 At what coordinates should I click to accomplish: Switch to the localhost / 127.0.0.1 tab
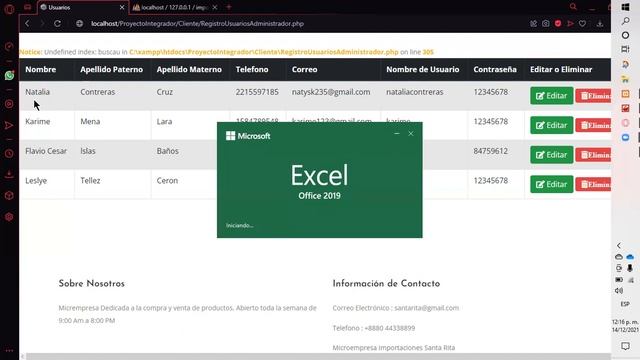pyautogui.click(x=175, y=7)
